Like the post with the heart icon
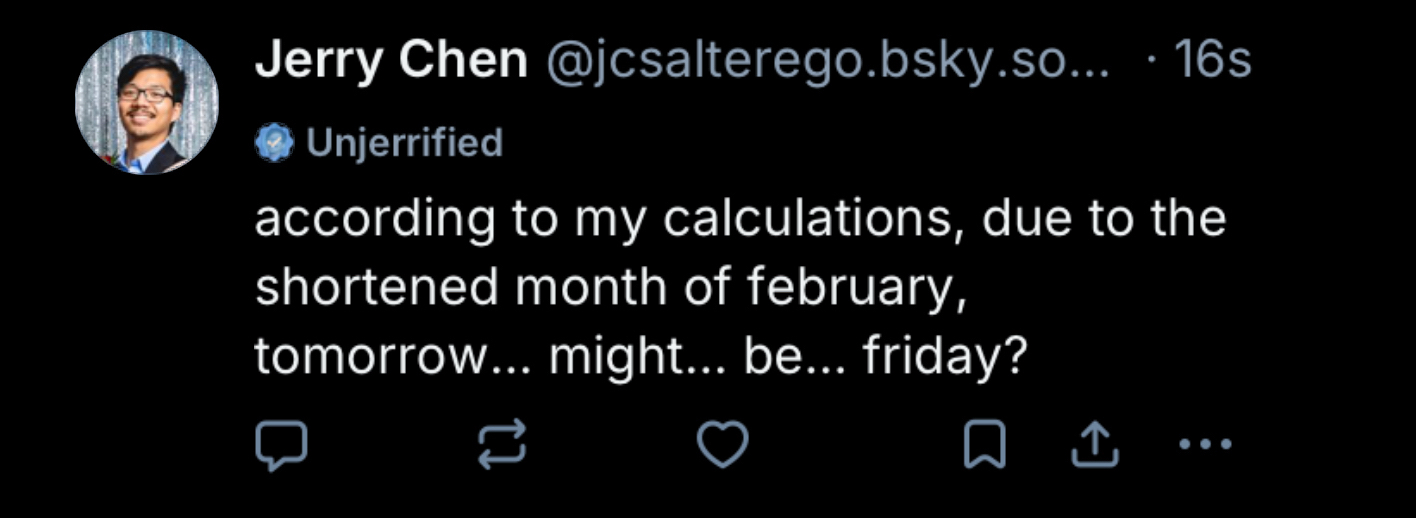The image size is (1416, 518). tap(722, 446)
